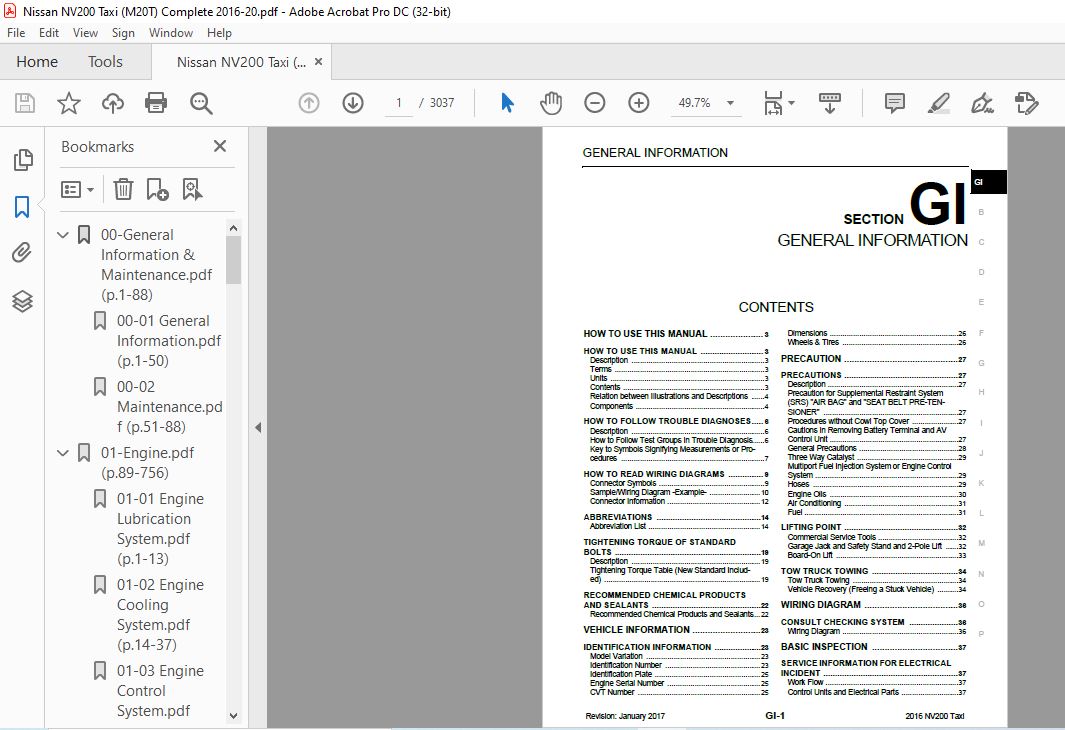The width and height of the screenshot is (1065, 730).
Task: Zoom in with plus button
Action: pos(638,103)
